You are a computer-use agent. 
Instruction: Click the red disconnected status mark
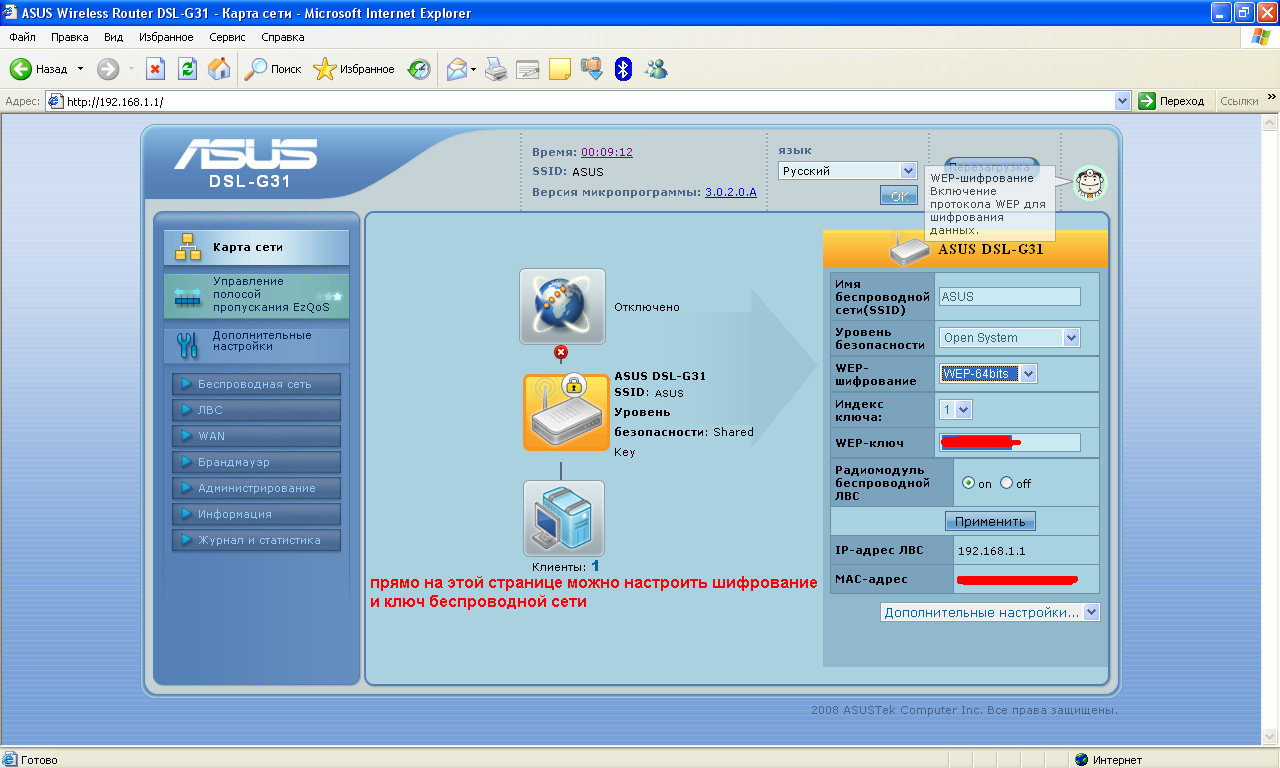pyautogui.click(x=561, y=352)
